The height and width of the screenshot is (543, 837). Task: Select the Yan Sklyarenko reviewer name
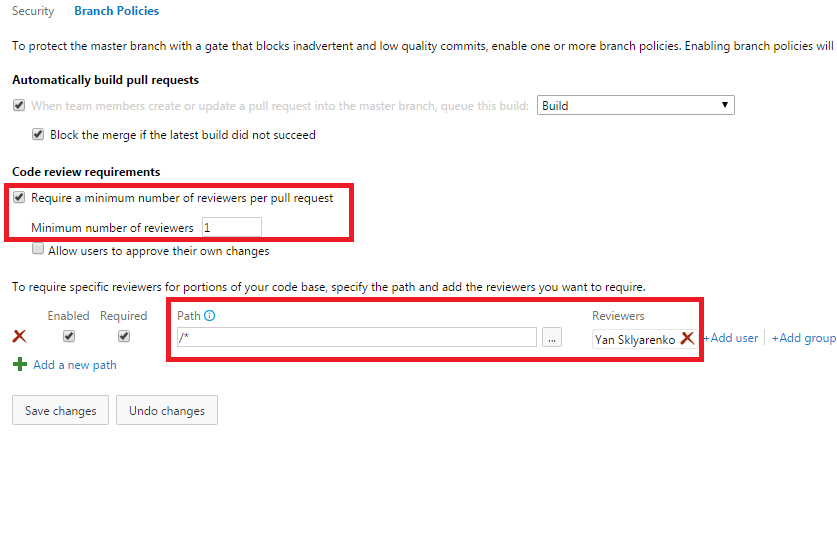[635, 340]
